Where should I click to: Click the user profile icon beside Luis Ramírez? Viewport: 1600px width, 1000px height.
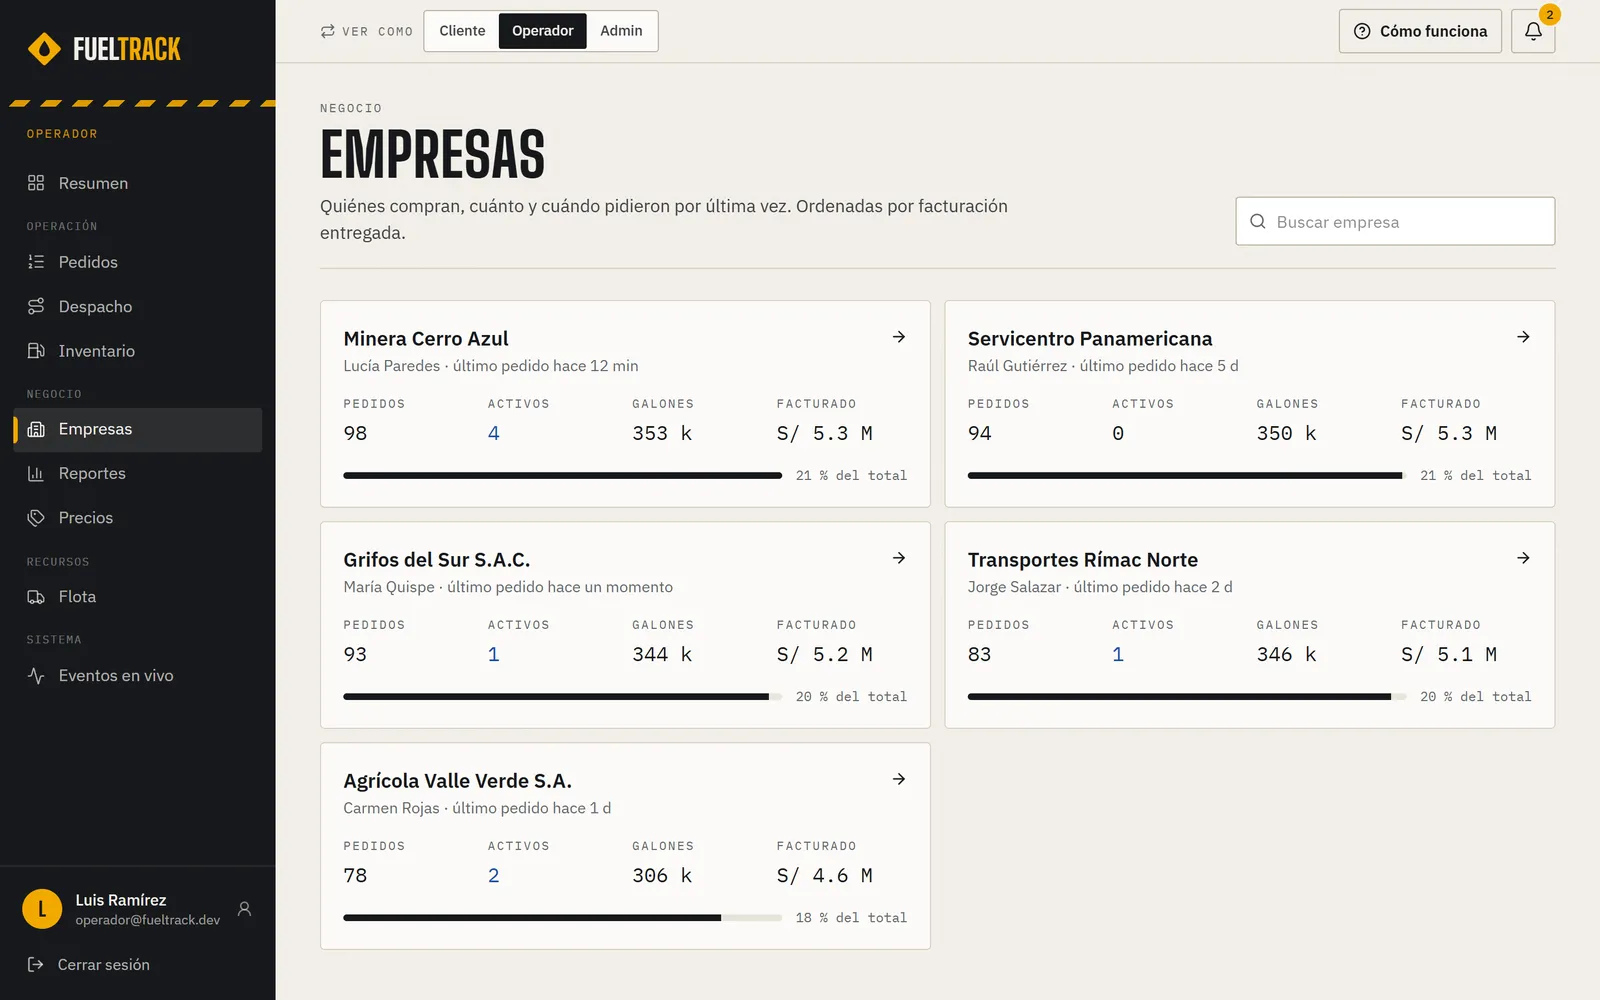(244, 909)
